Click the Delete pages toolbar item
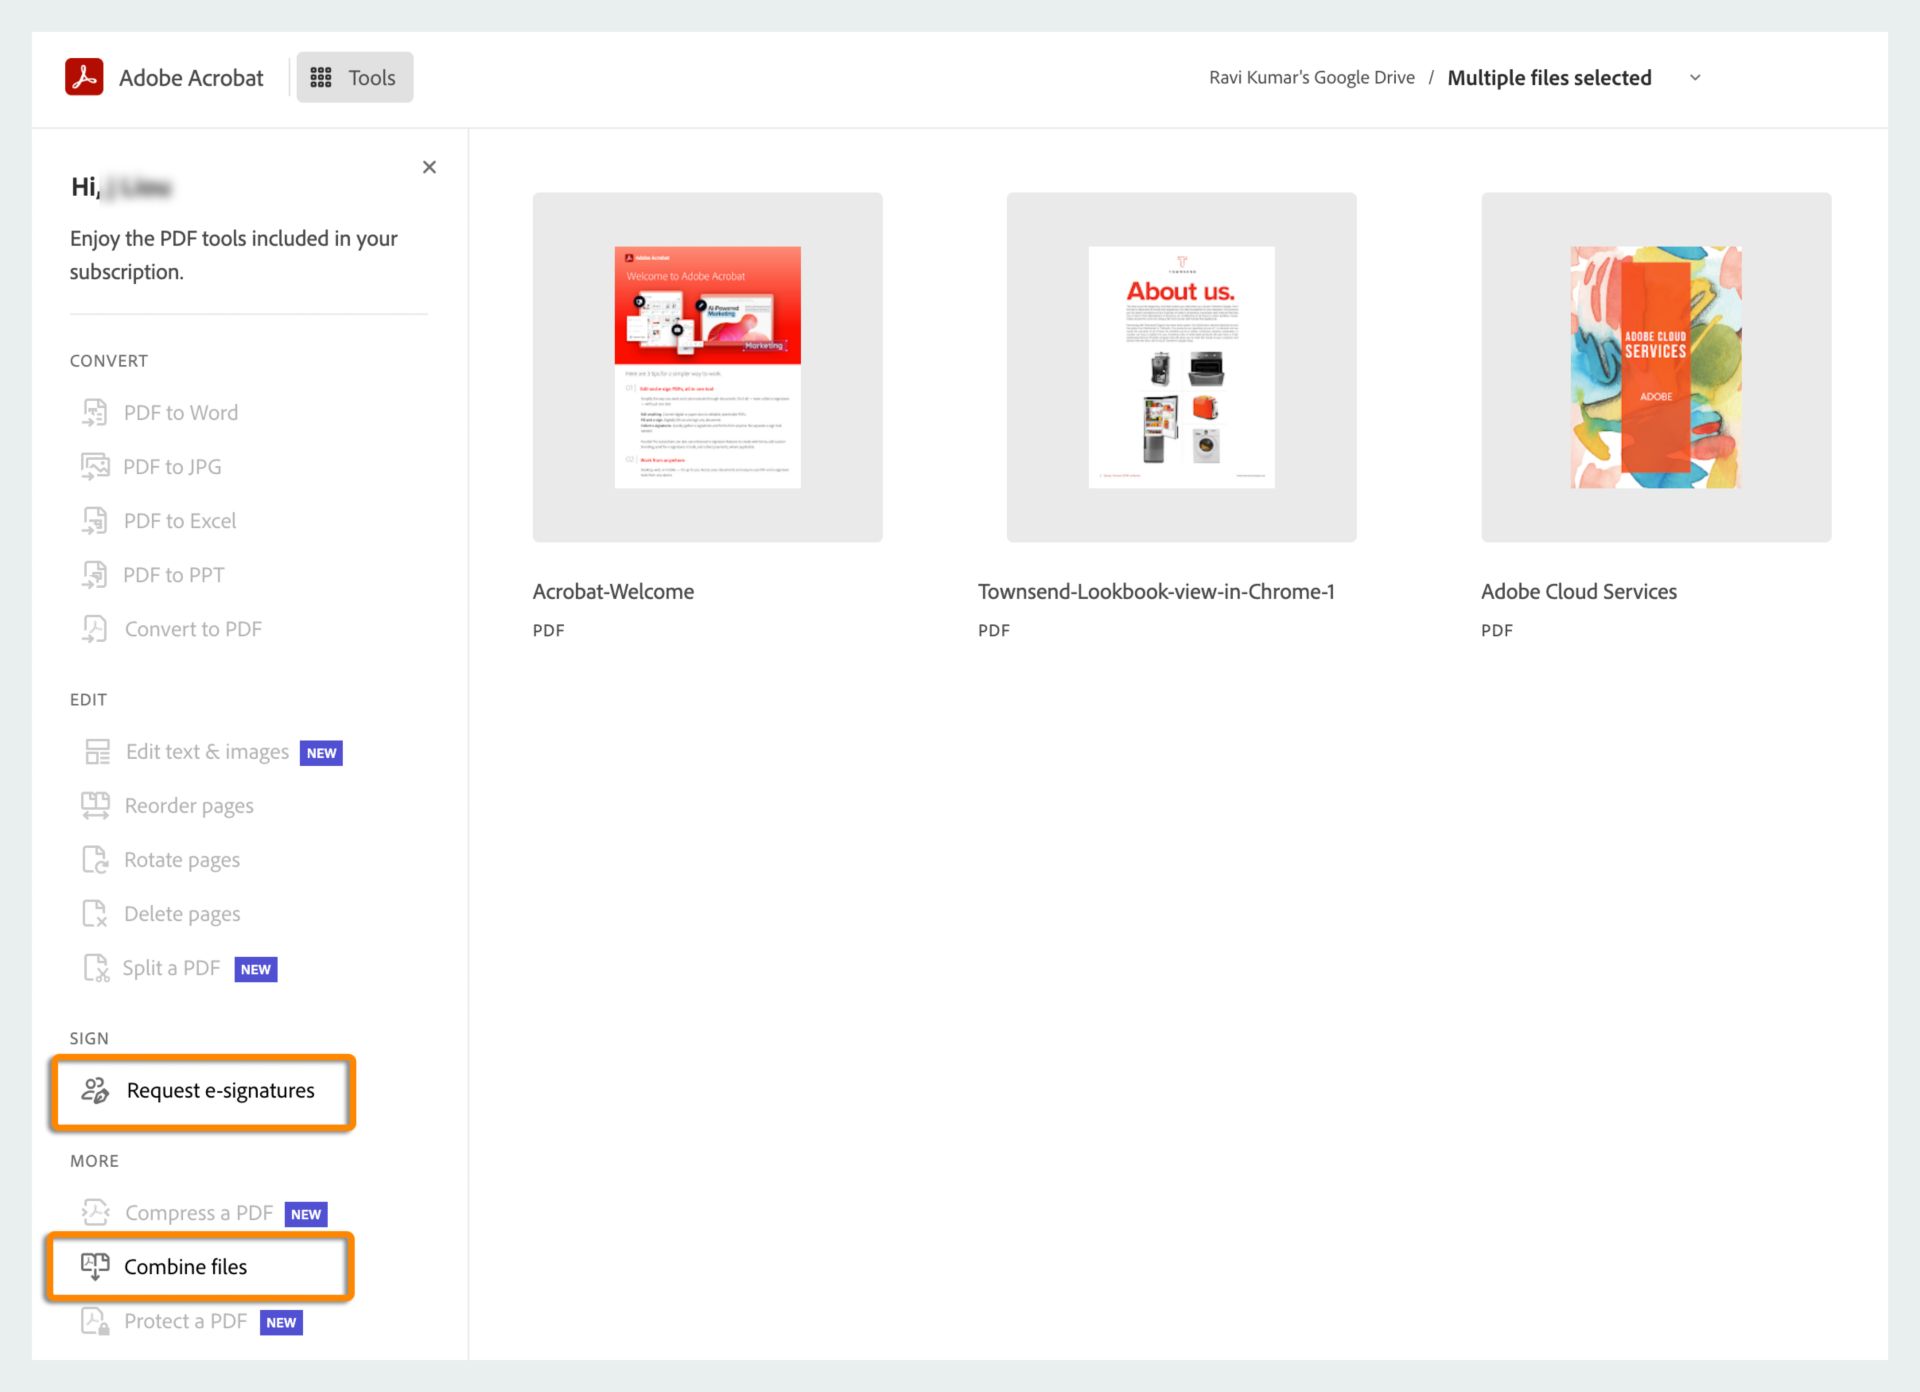 pos(183,912)
